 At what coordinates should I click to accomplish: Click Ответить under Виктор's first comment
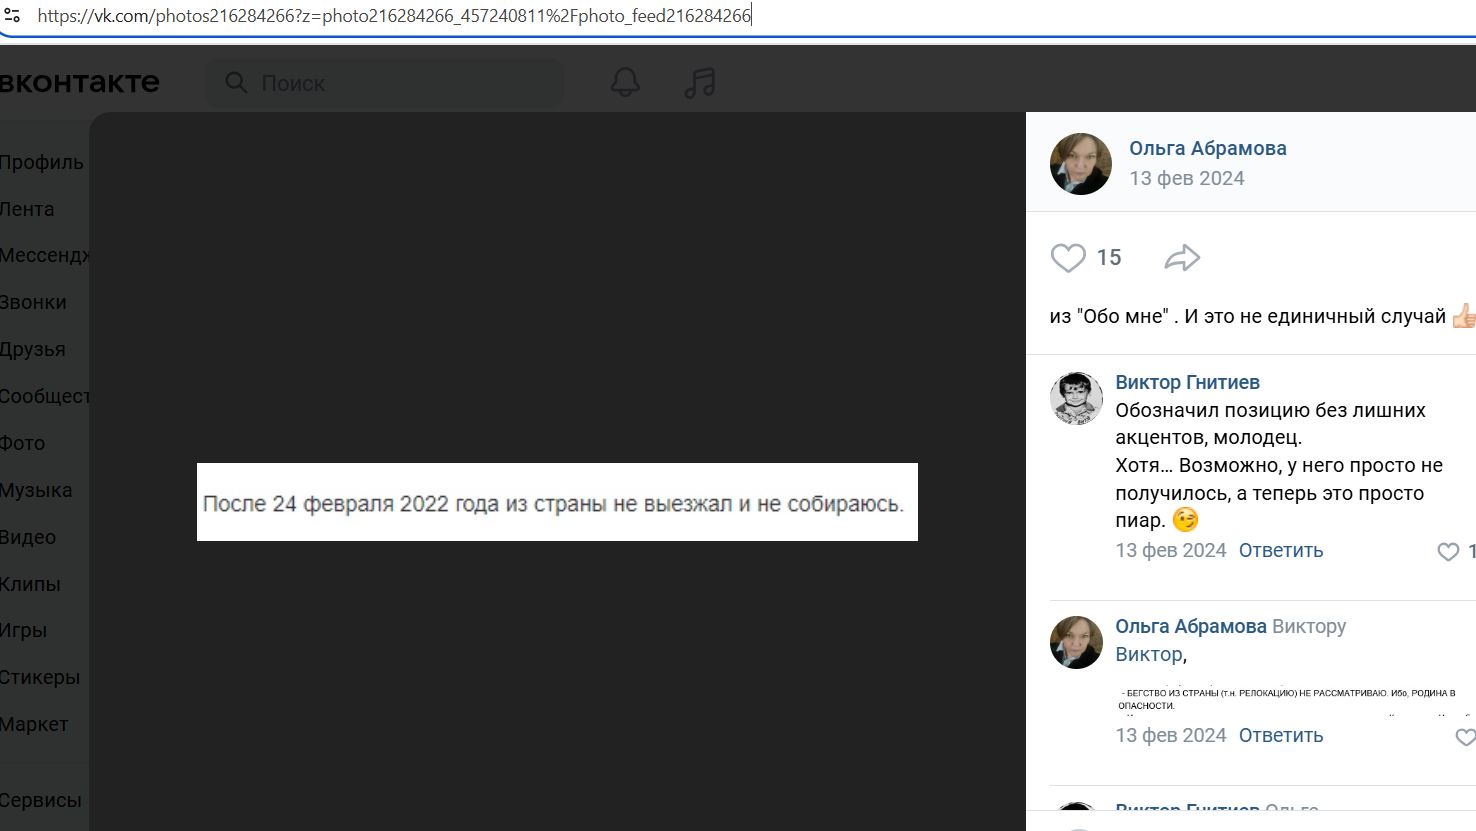tap(1280, 550)
